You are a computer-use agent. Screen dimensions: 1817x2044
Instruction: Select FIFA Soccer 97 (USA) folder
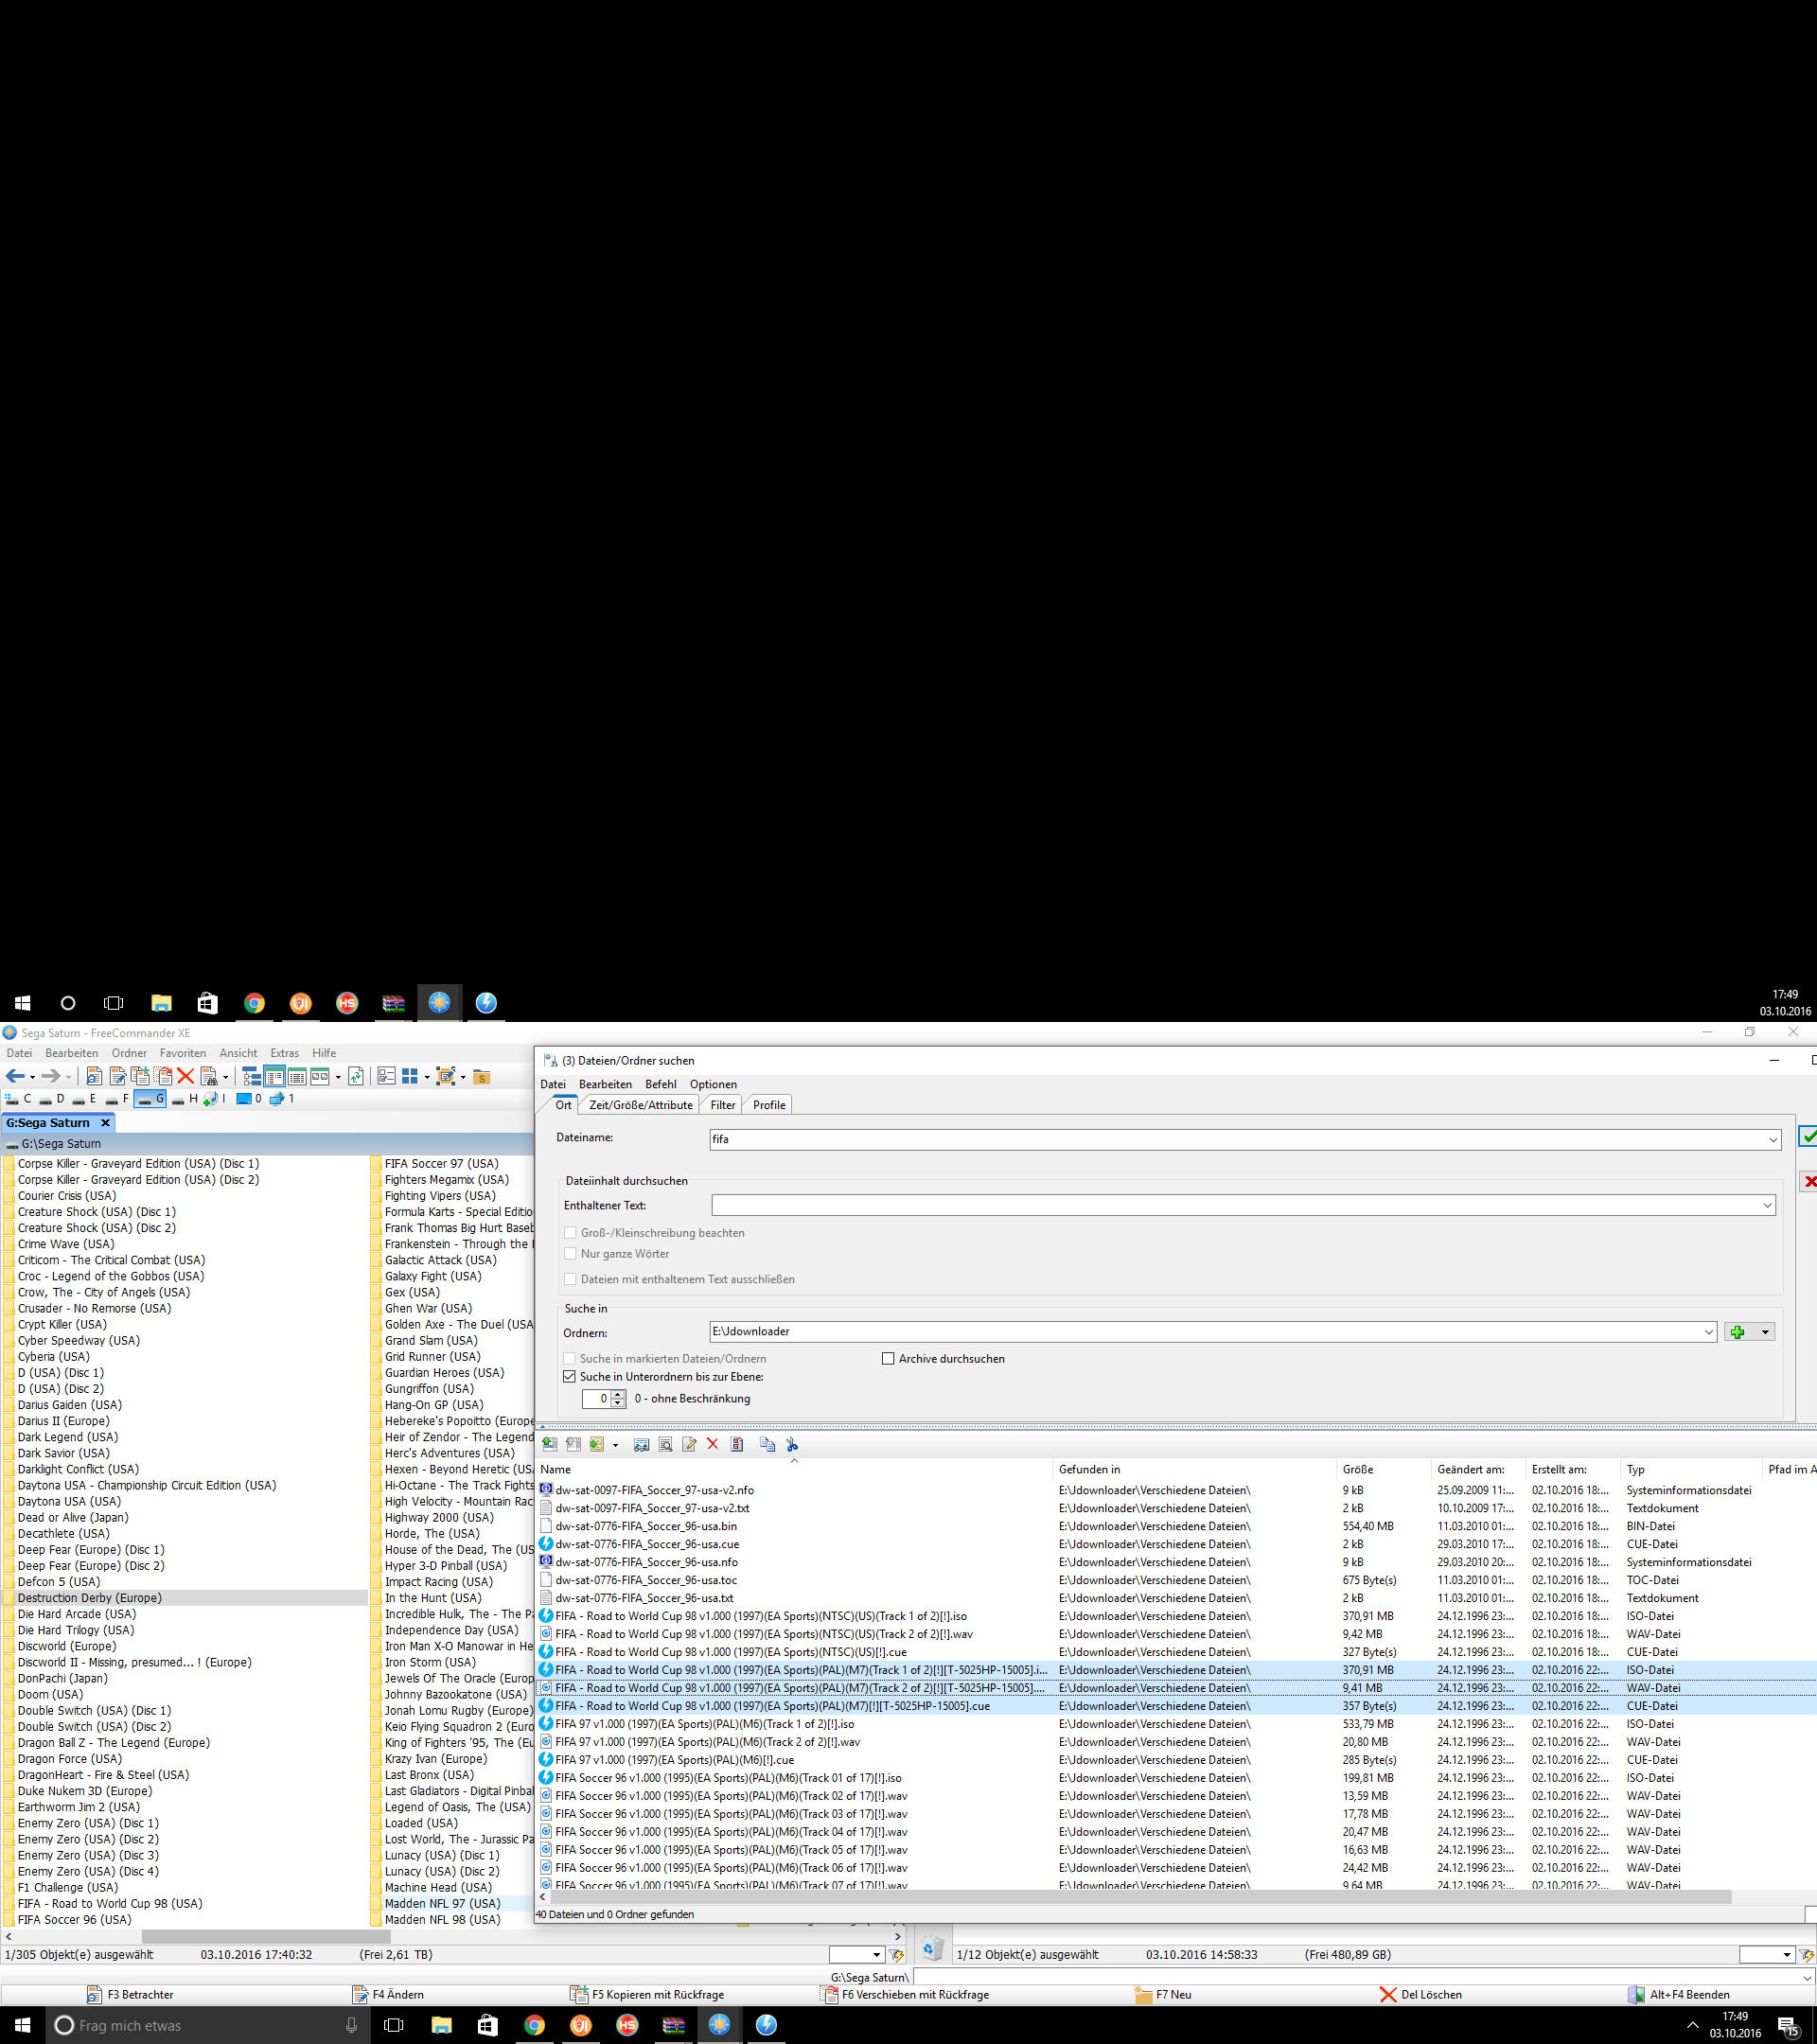[x=441, y=1163]
